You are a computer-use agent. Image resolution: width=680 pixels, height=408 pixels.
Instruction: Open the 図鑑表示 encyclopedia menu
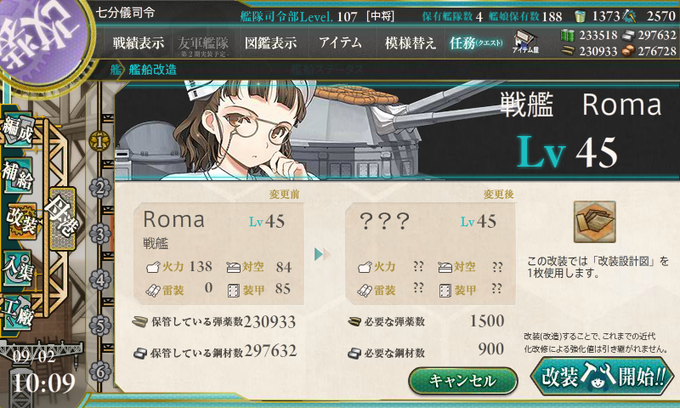point(271,43)
